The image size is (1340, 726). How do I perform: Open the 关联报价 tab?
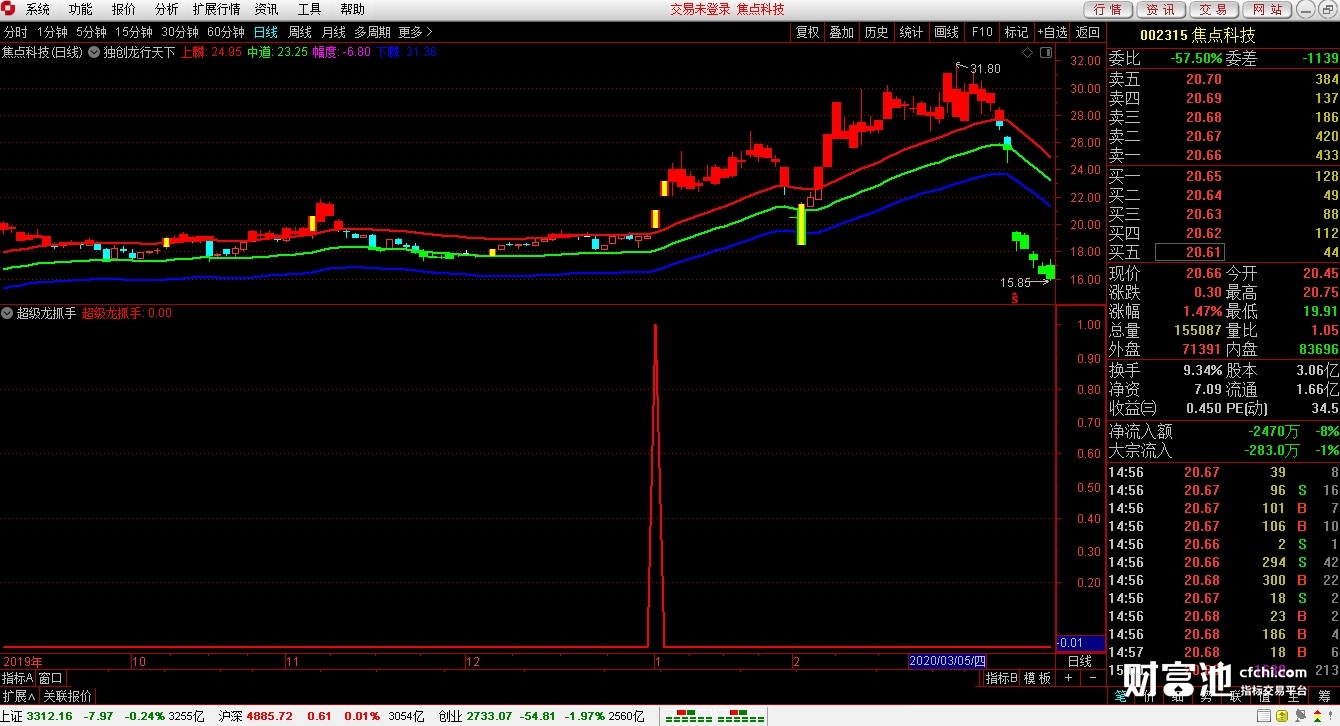tap(67, 696)
